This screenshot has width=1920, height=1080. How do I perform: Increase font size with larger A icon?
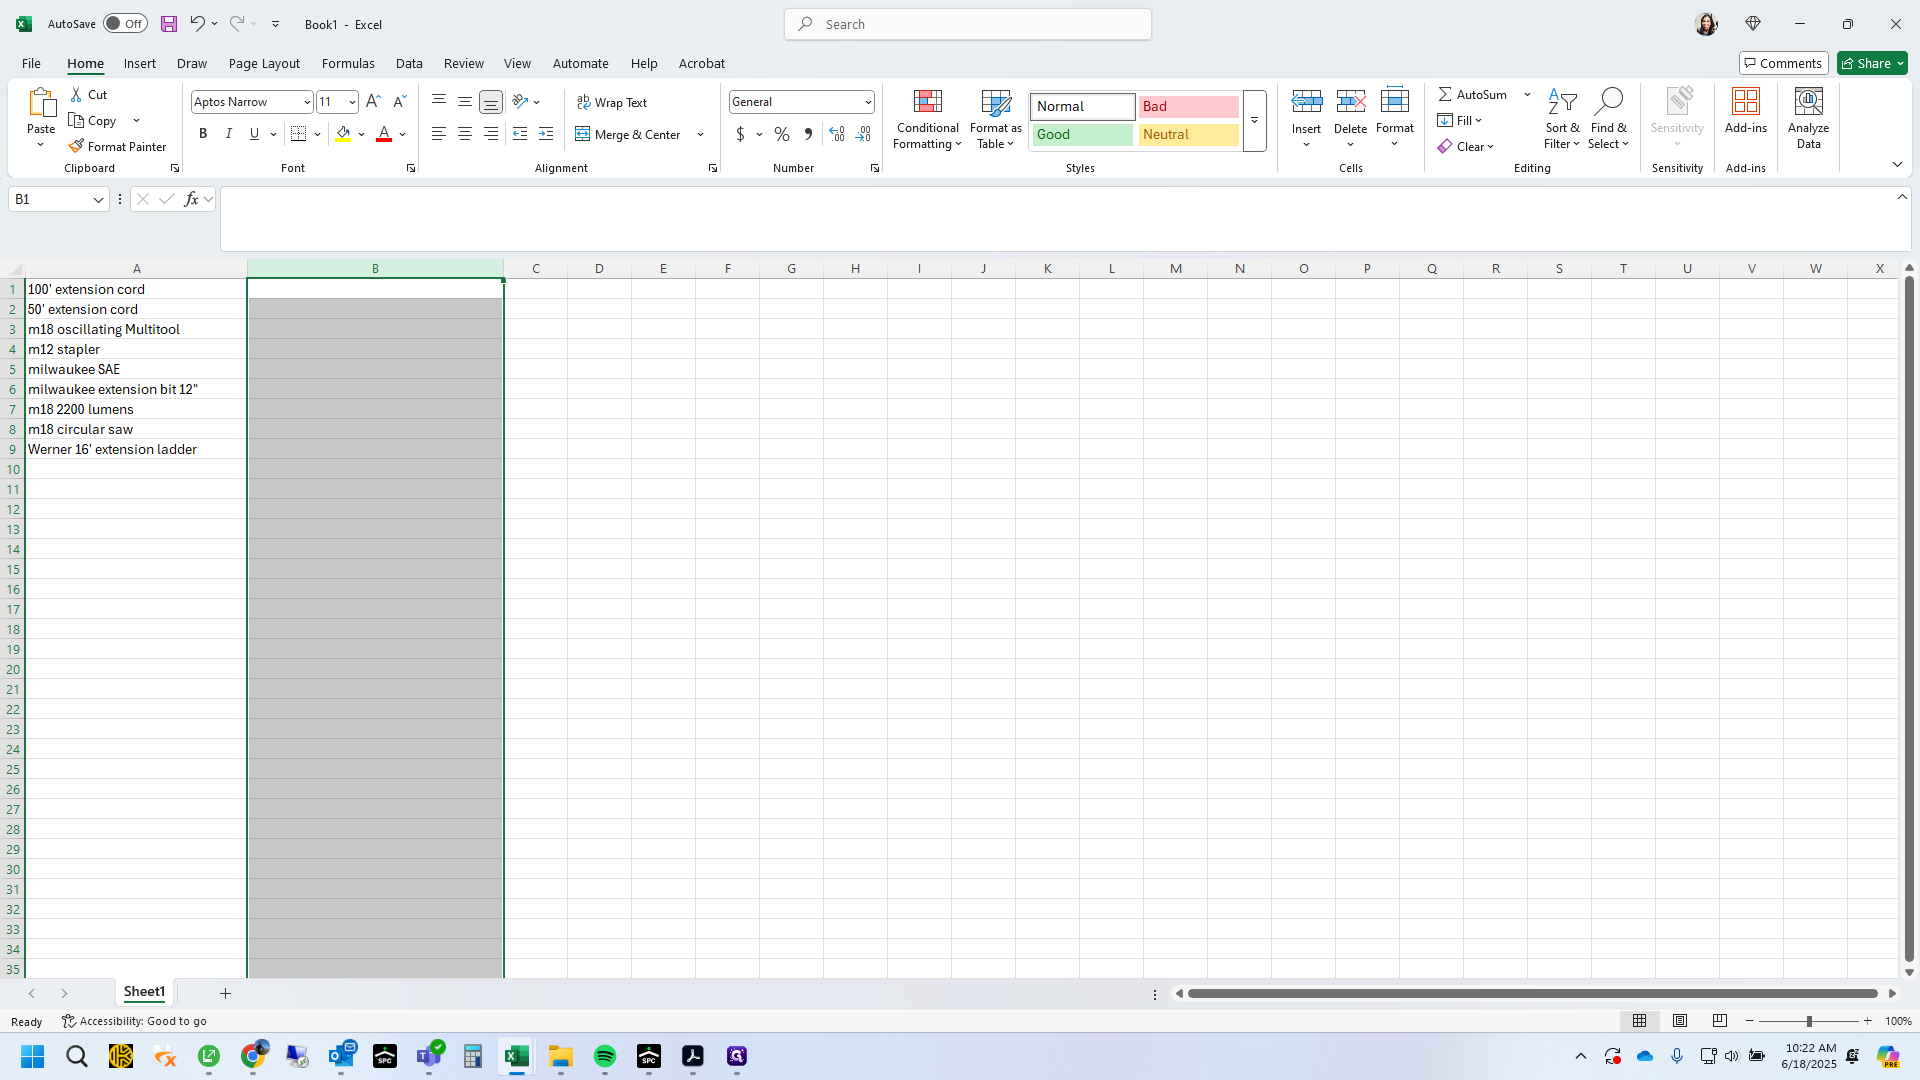pyautogui.click(x=373, y=102)
